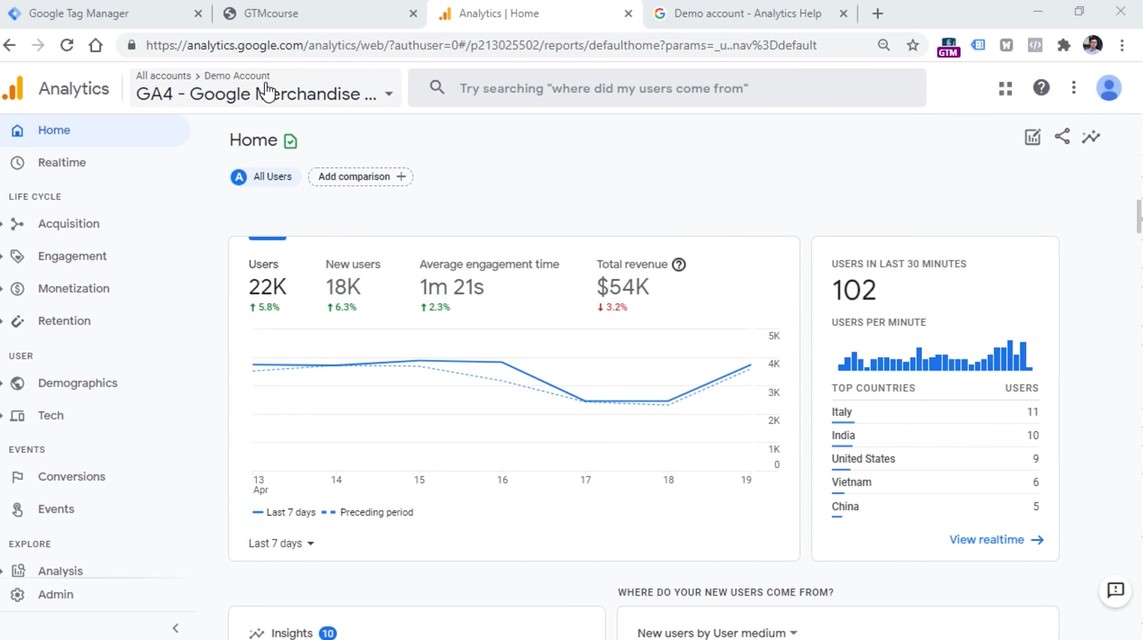Collapse the left navigation sidebar
The height and width of the screenshot is (640, 1143).
(x=176, y=628)
